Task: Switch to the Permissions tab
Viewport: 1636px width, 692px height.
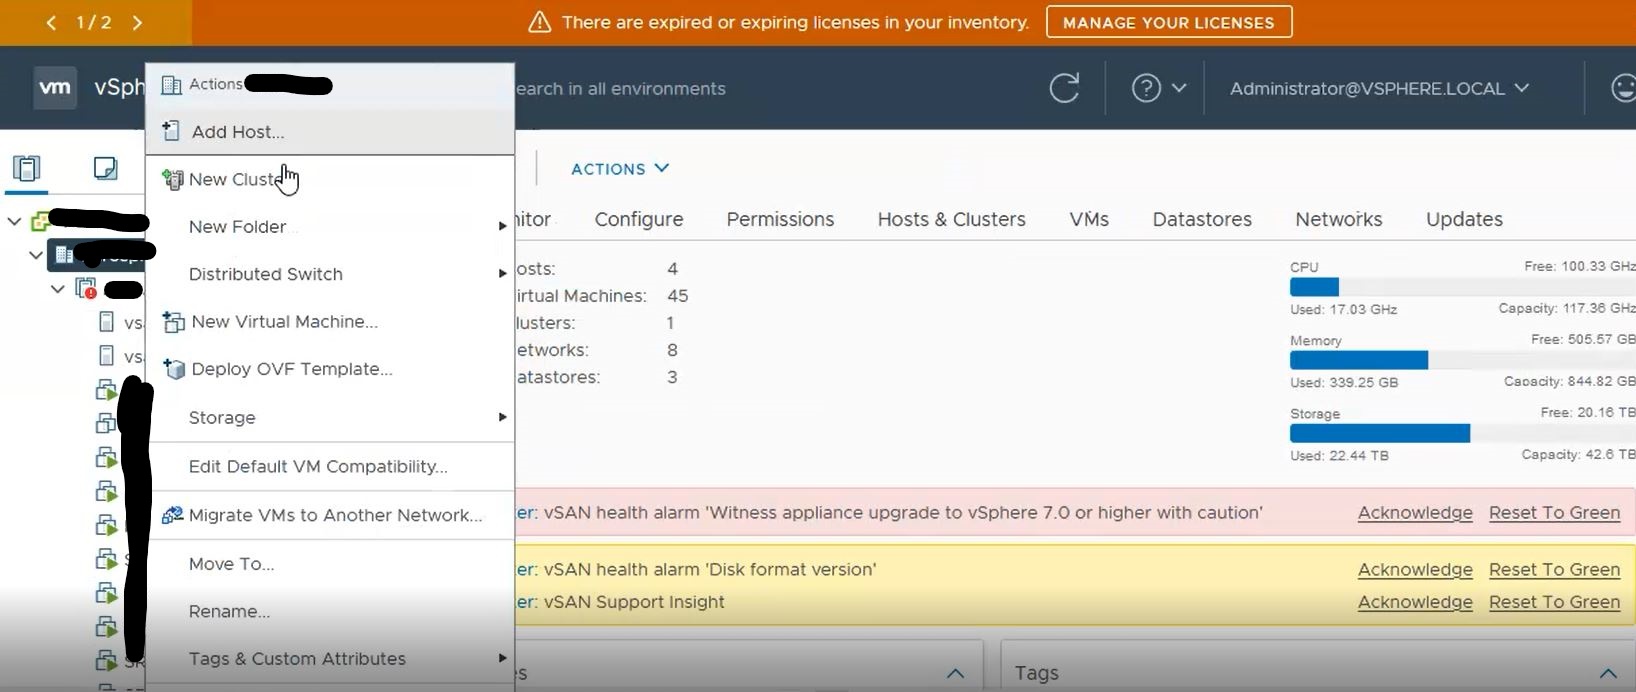Action: tap(780, 219)
